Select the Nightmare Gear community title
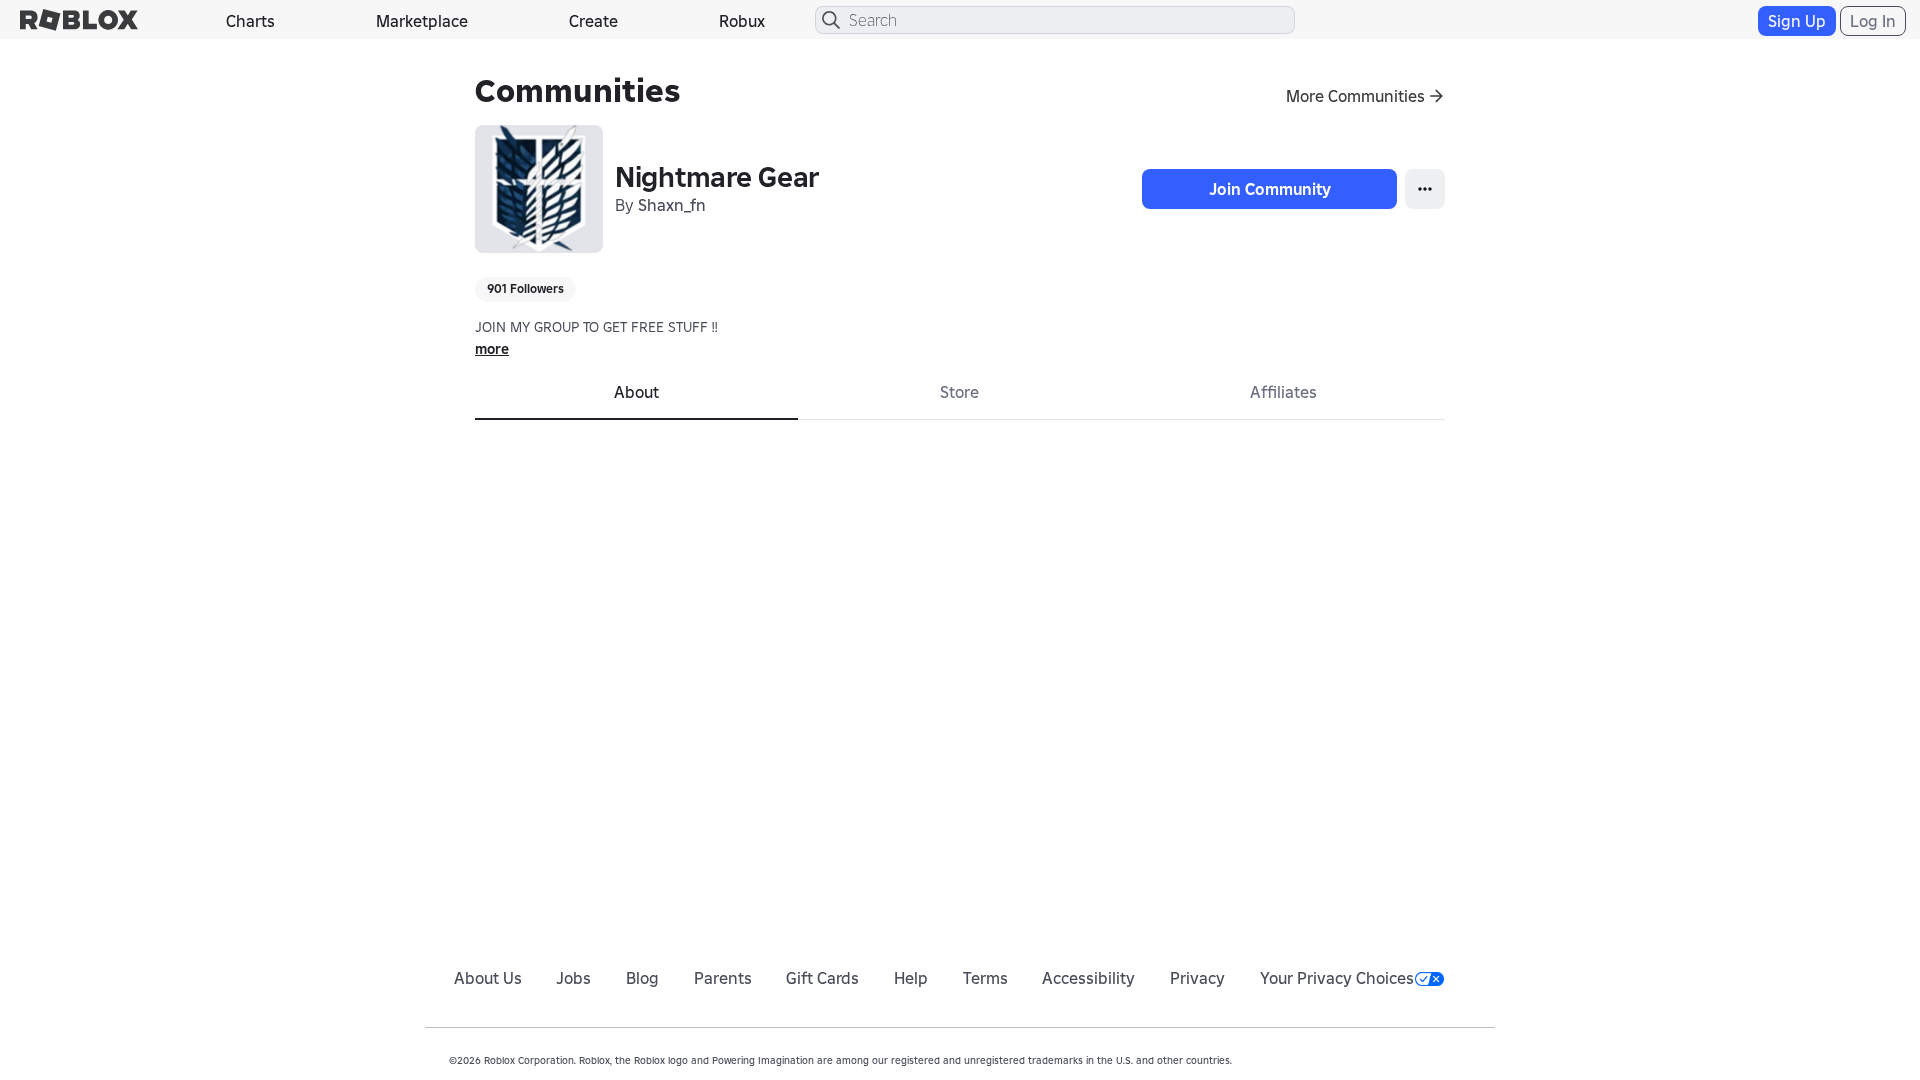Viewport: 1920px width, 1080px height. (x=717, y=177)
